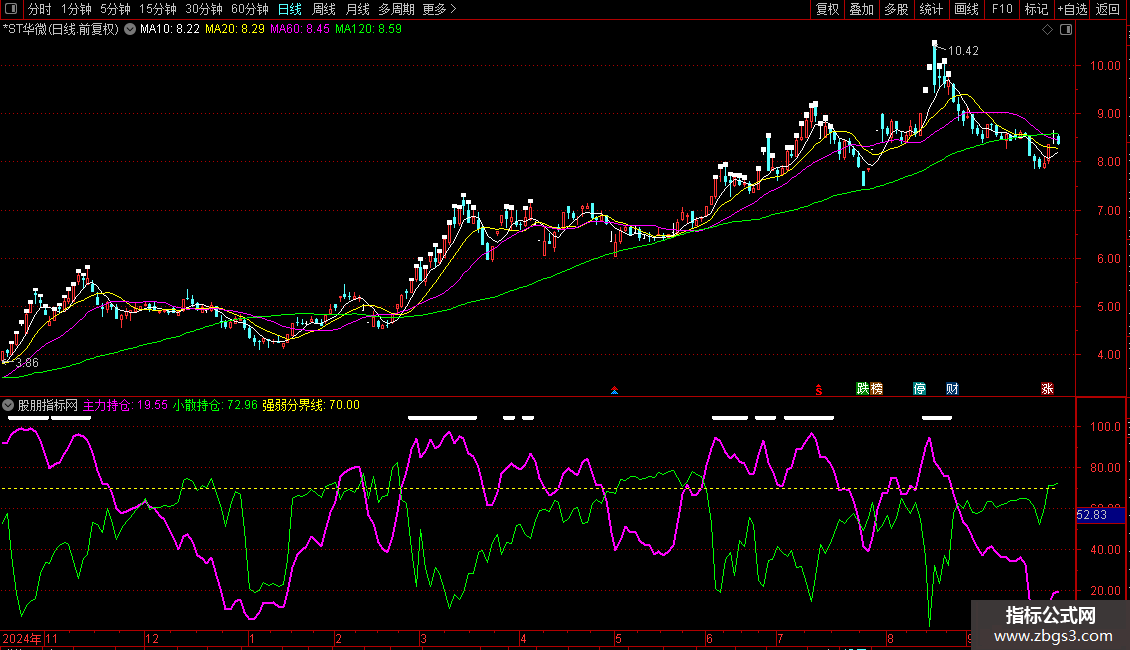The image size is (1130, 650).
Task: Expand the 股朋指标网 indicator dropdown arrow
Action: pyautogui.click(x=9, y=405)
